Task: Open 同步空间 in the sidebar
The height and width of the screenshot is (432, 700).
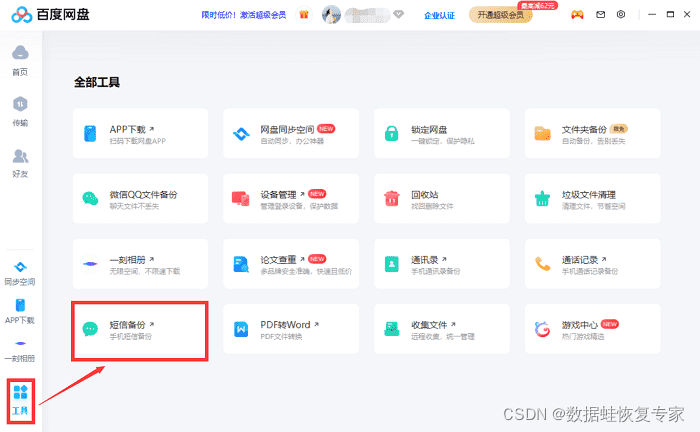Action: point(20,274)
